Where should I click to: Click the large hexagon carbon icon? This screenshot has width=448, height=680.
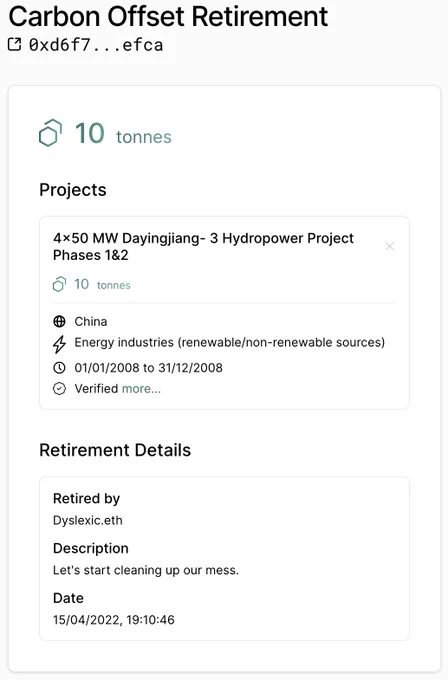[x=51, y=133]
